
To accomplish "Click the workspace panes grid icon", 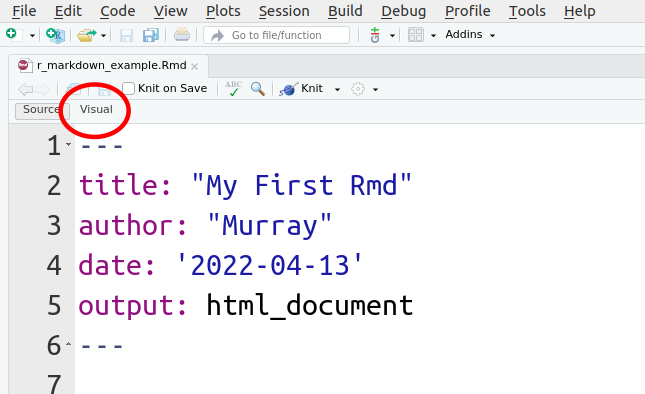I will tap(415, 35).
